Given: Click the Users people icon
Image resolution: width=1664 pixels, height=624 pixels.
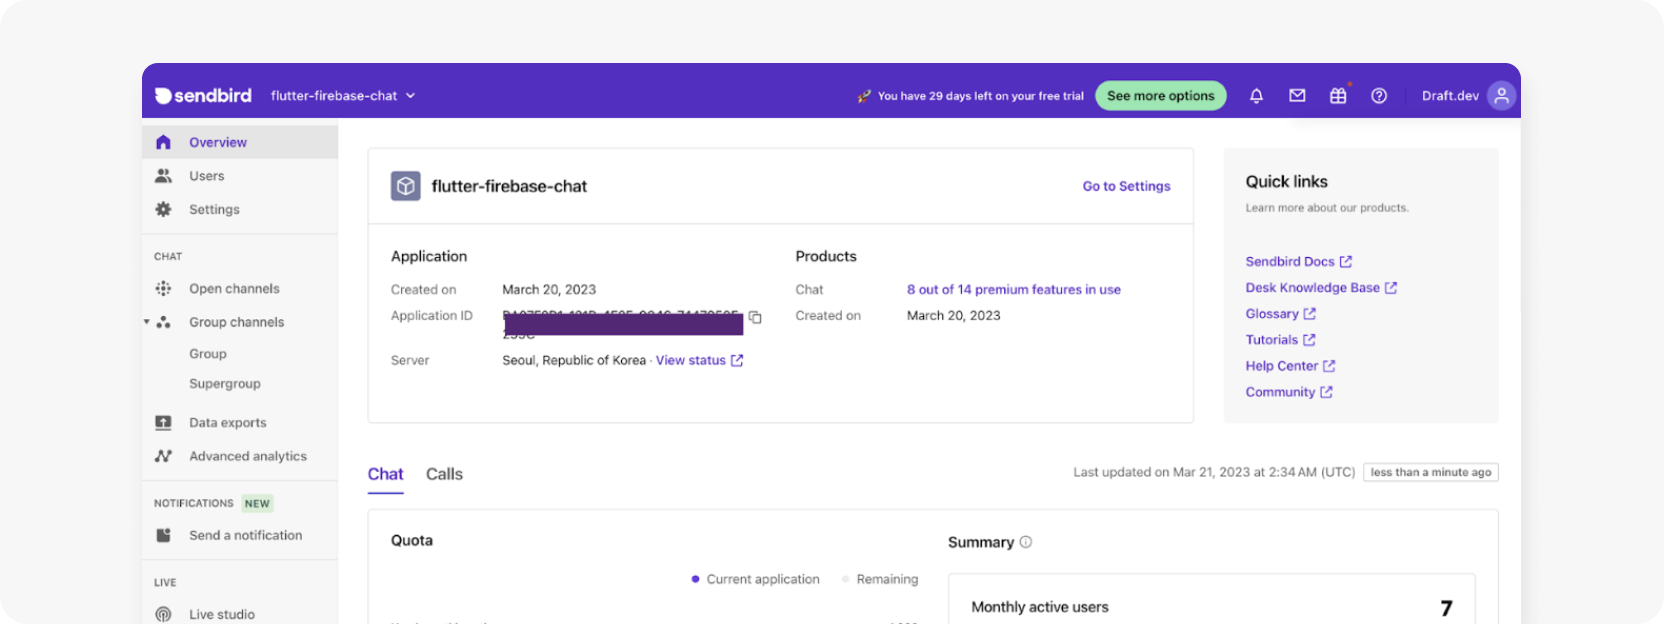Looking at the screenshot, I should [x=163, y=176].
